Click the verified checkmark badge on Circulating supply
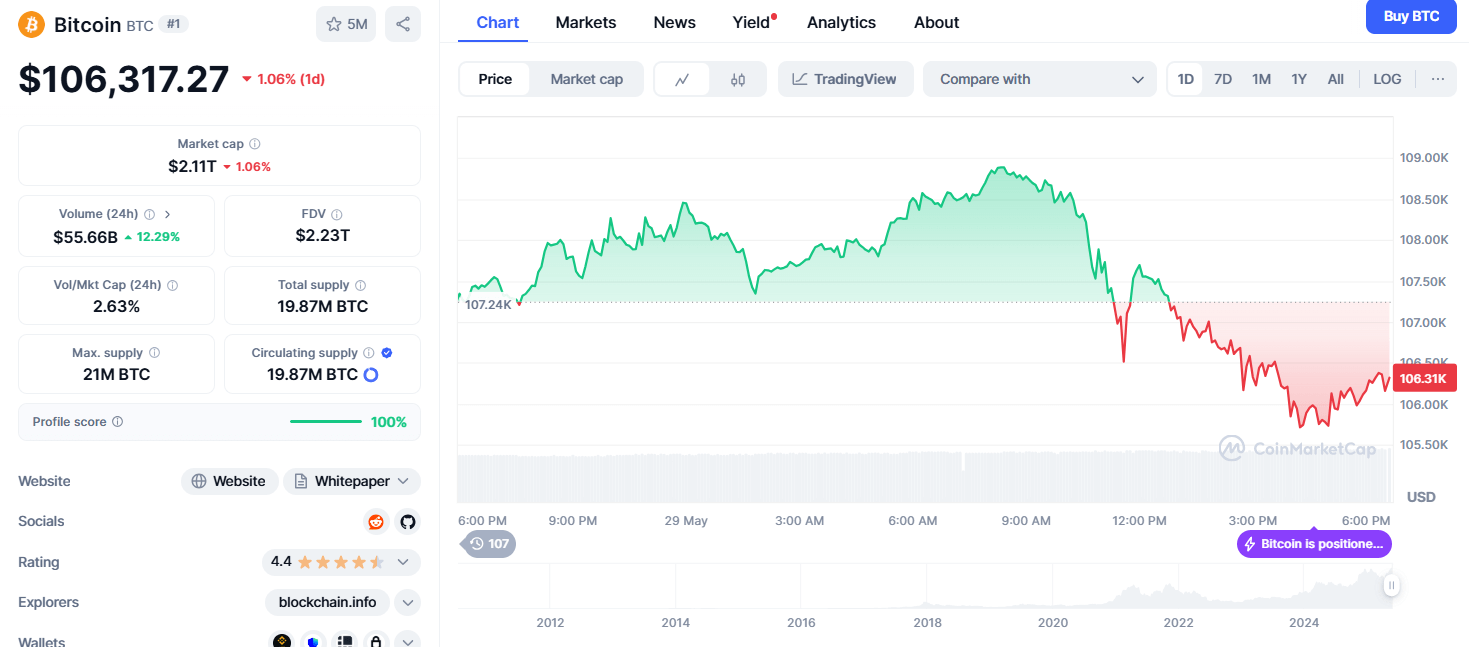This screenshot has height=647, width=1469. coord(387,353)
